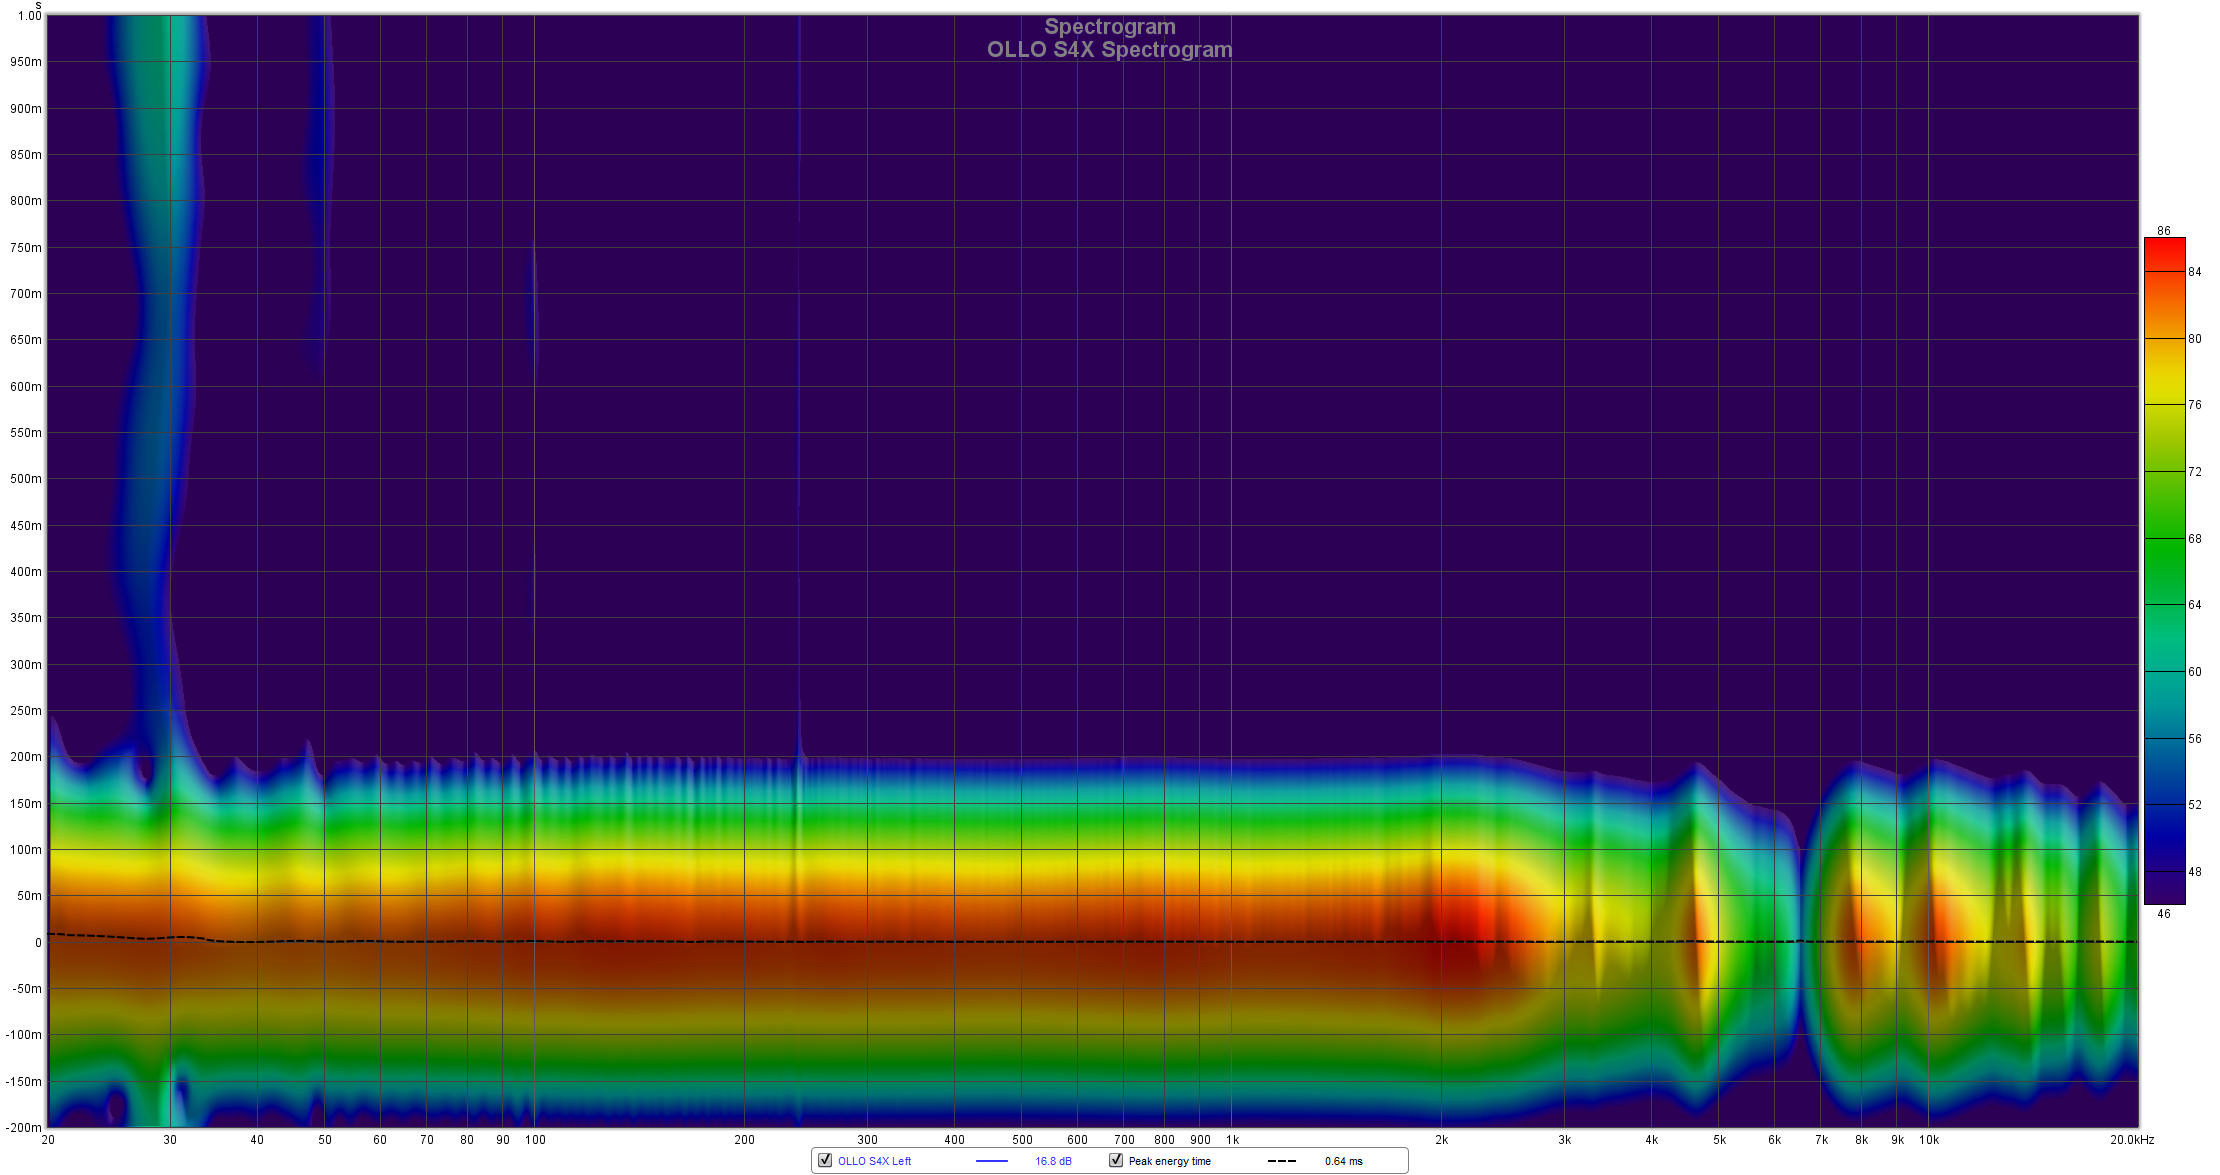Click the 16.8 dB readout value
Screen dimensions: 2220x1175
coord(1053,1161)
